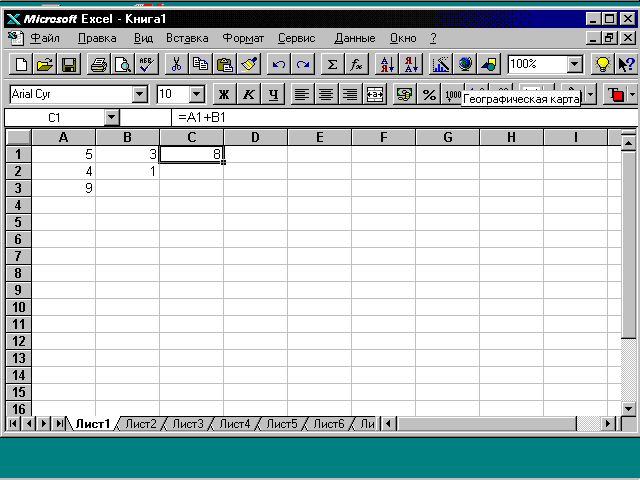
Task: Run the ABC spelling check
Action: [146, 64]
